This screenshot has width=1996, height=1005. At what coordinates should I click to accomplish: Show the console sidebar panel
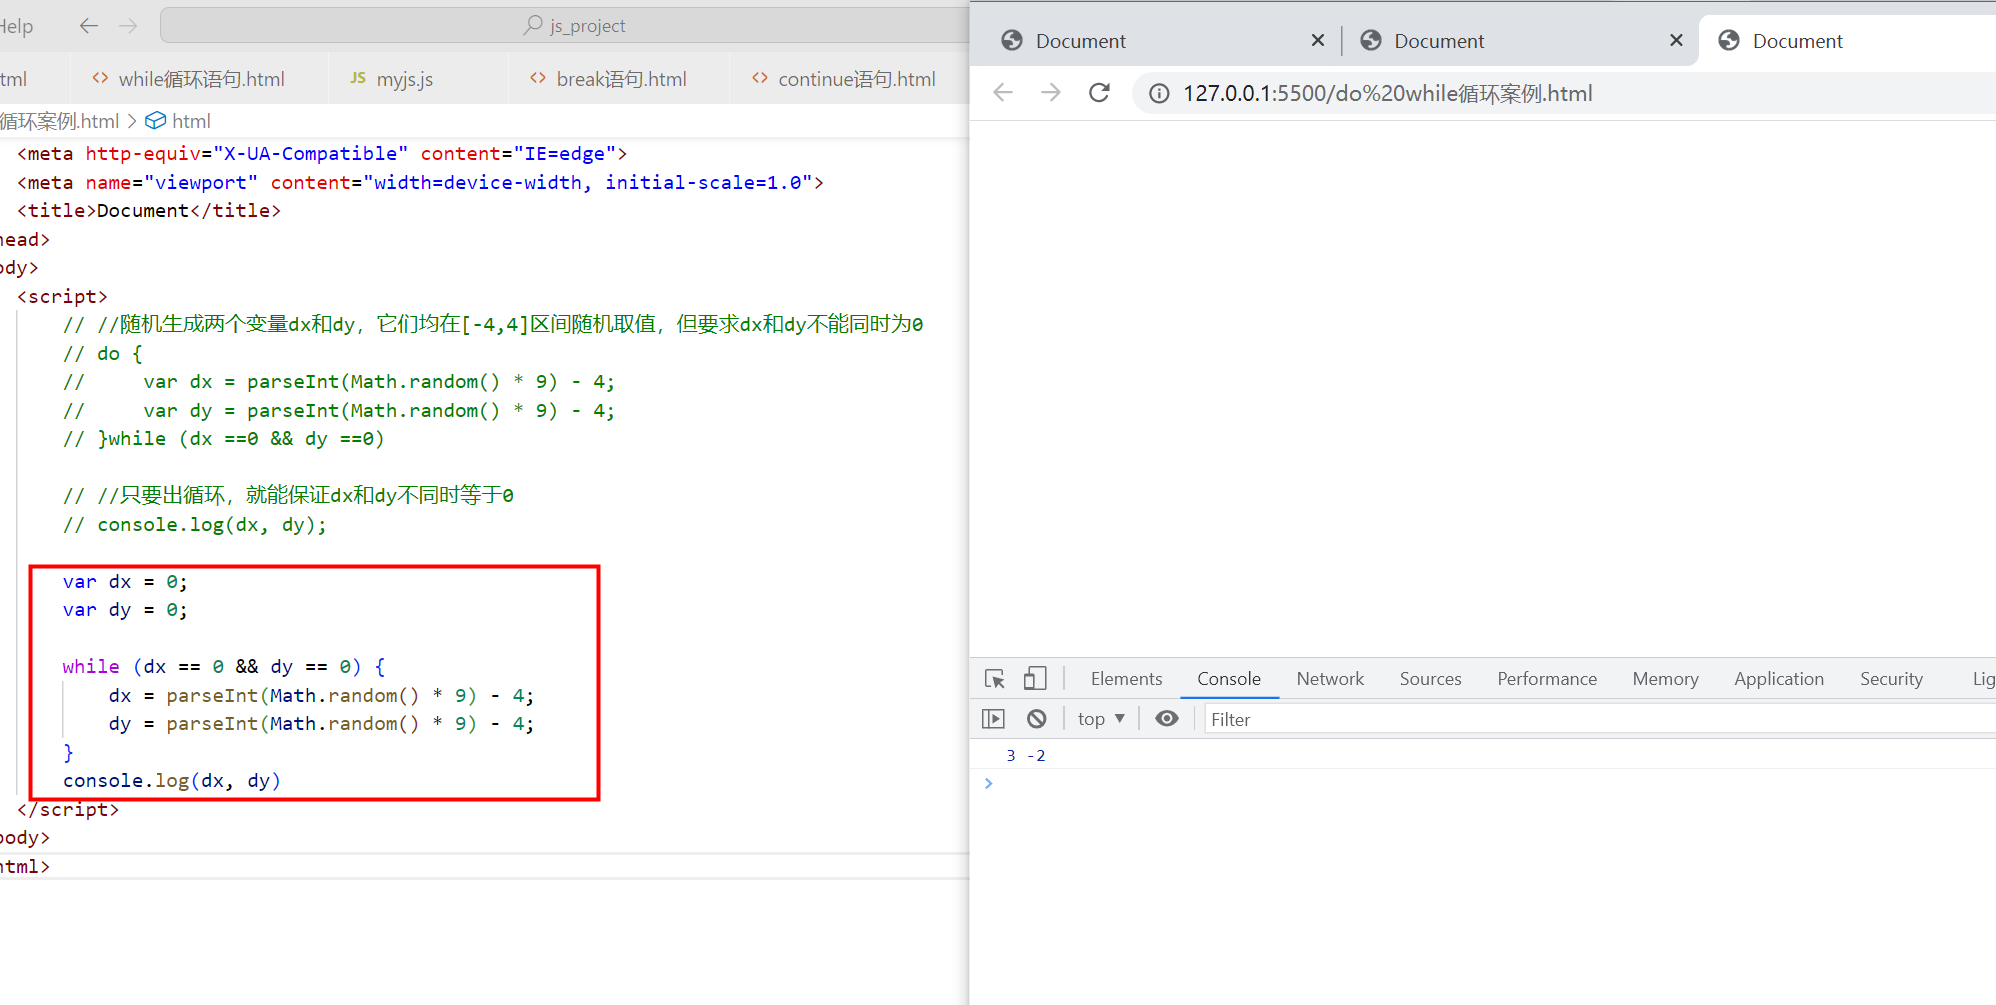[x=994, y=718]
